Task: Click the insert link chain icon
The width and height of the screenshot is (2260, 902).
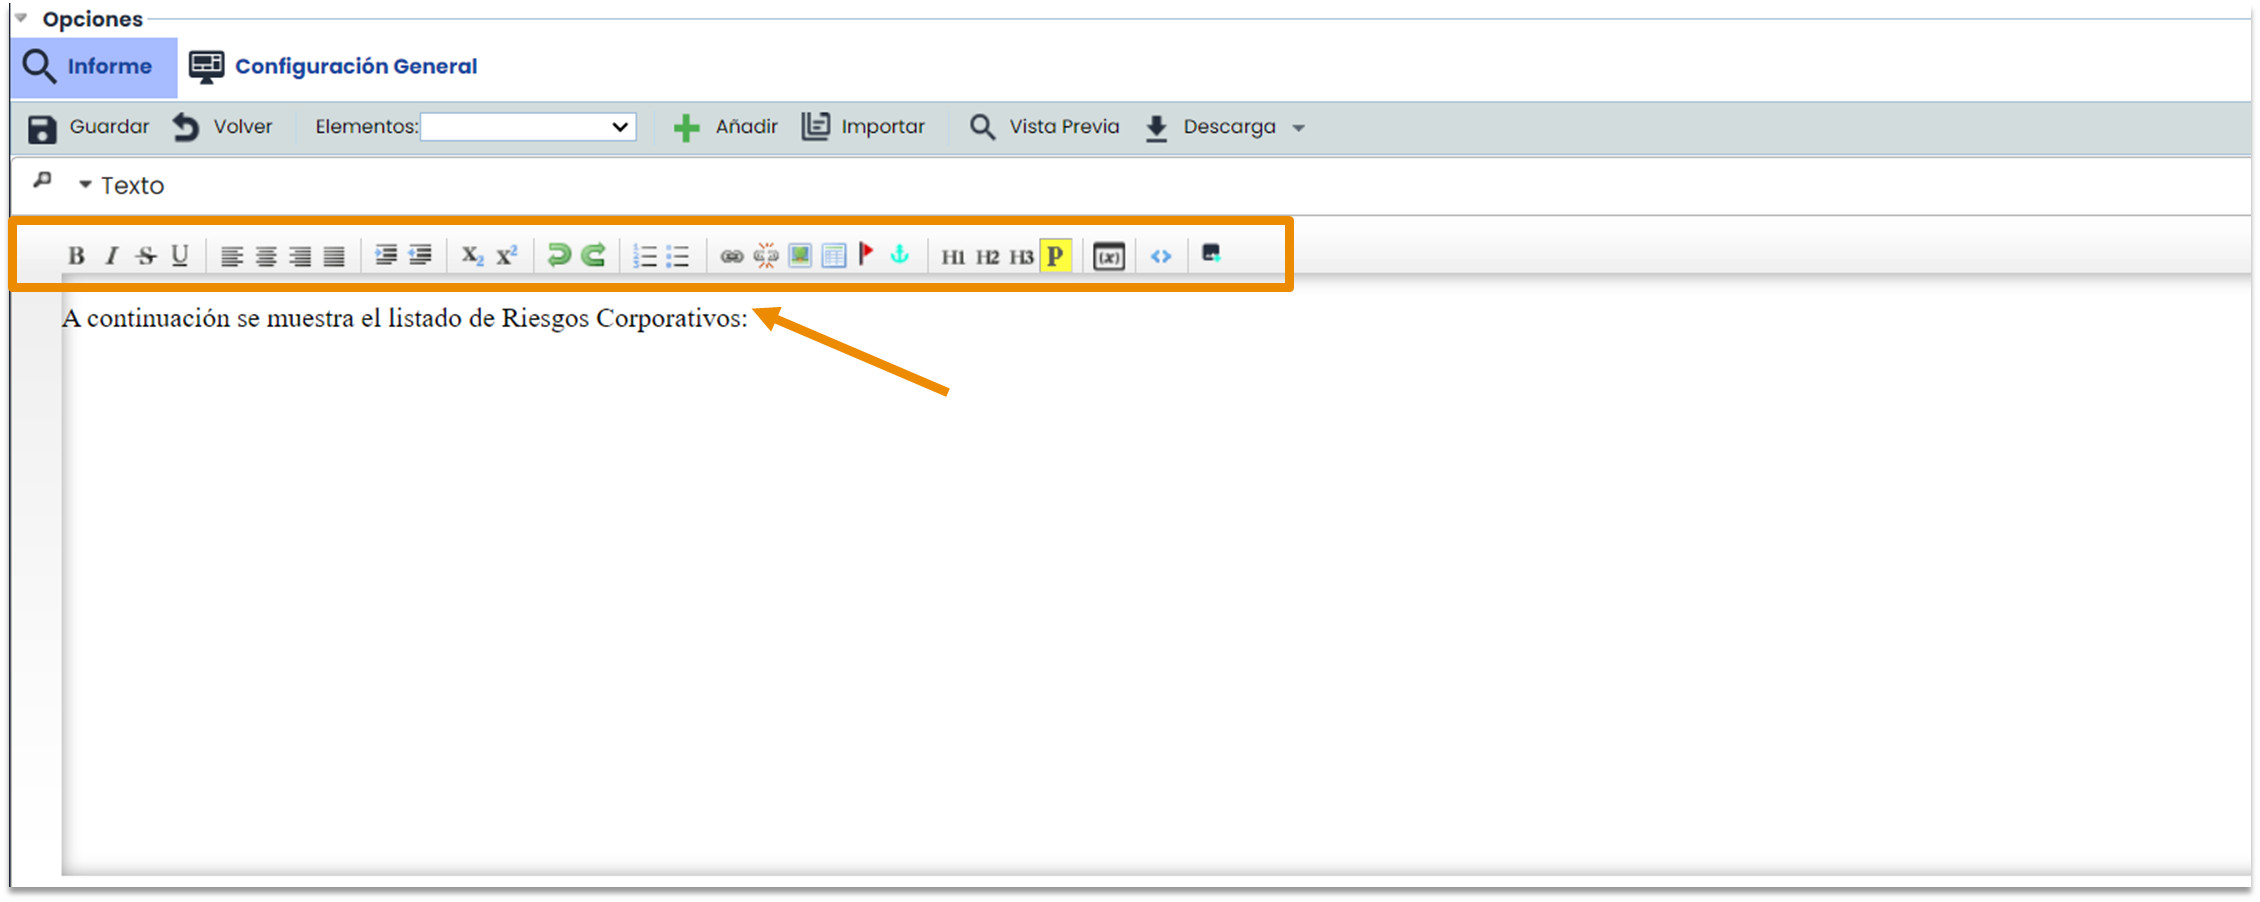Action: (732, 256)
